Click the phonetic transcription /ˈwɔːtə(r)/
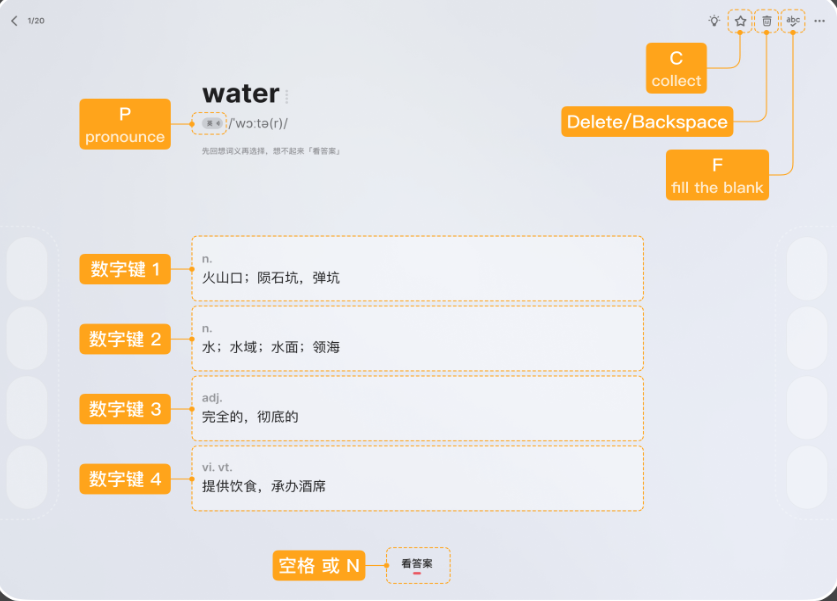The height and width of the screenshot is (601, 837). [x=258, y=123]
